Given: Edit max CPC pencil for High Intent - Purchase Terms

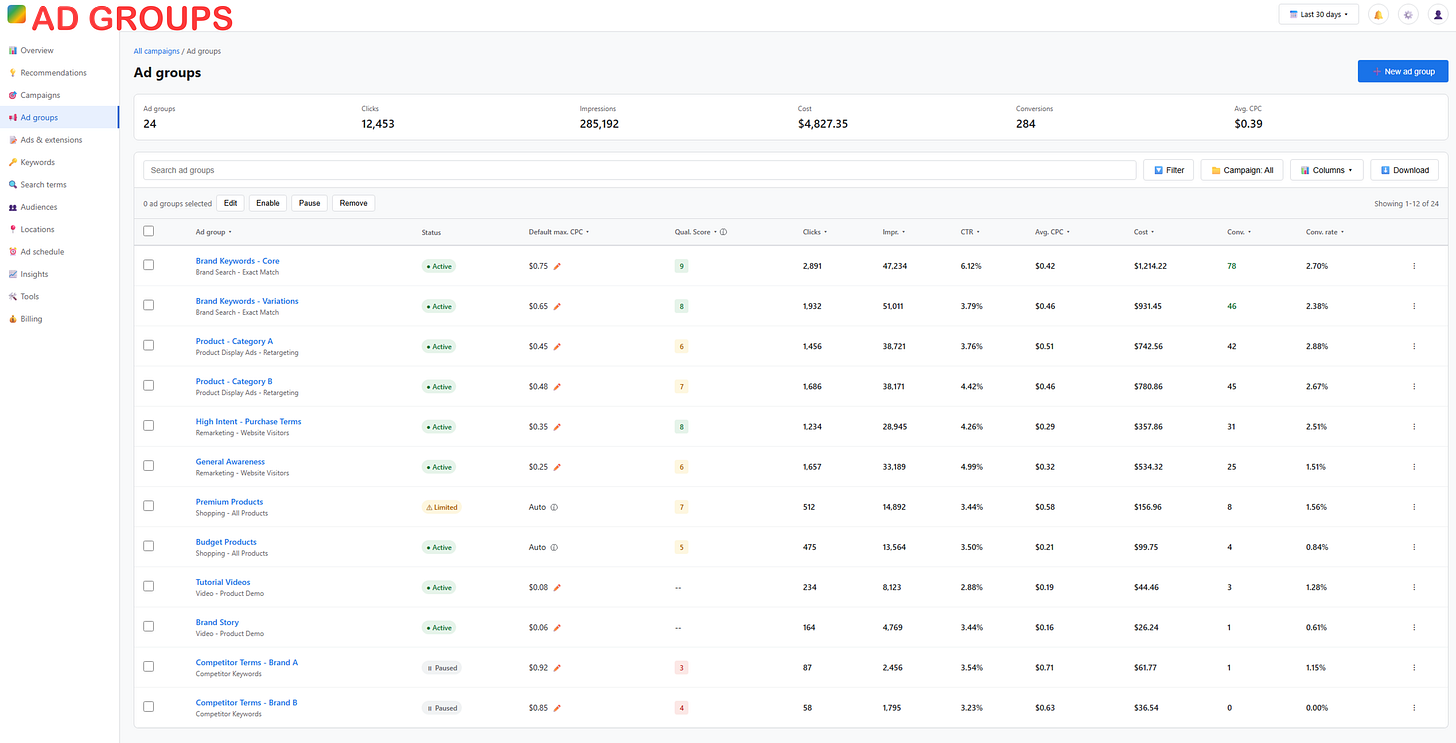Looking at the screenshot, I should (557, 427).
